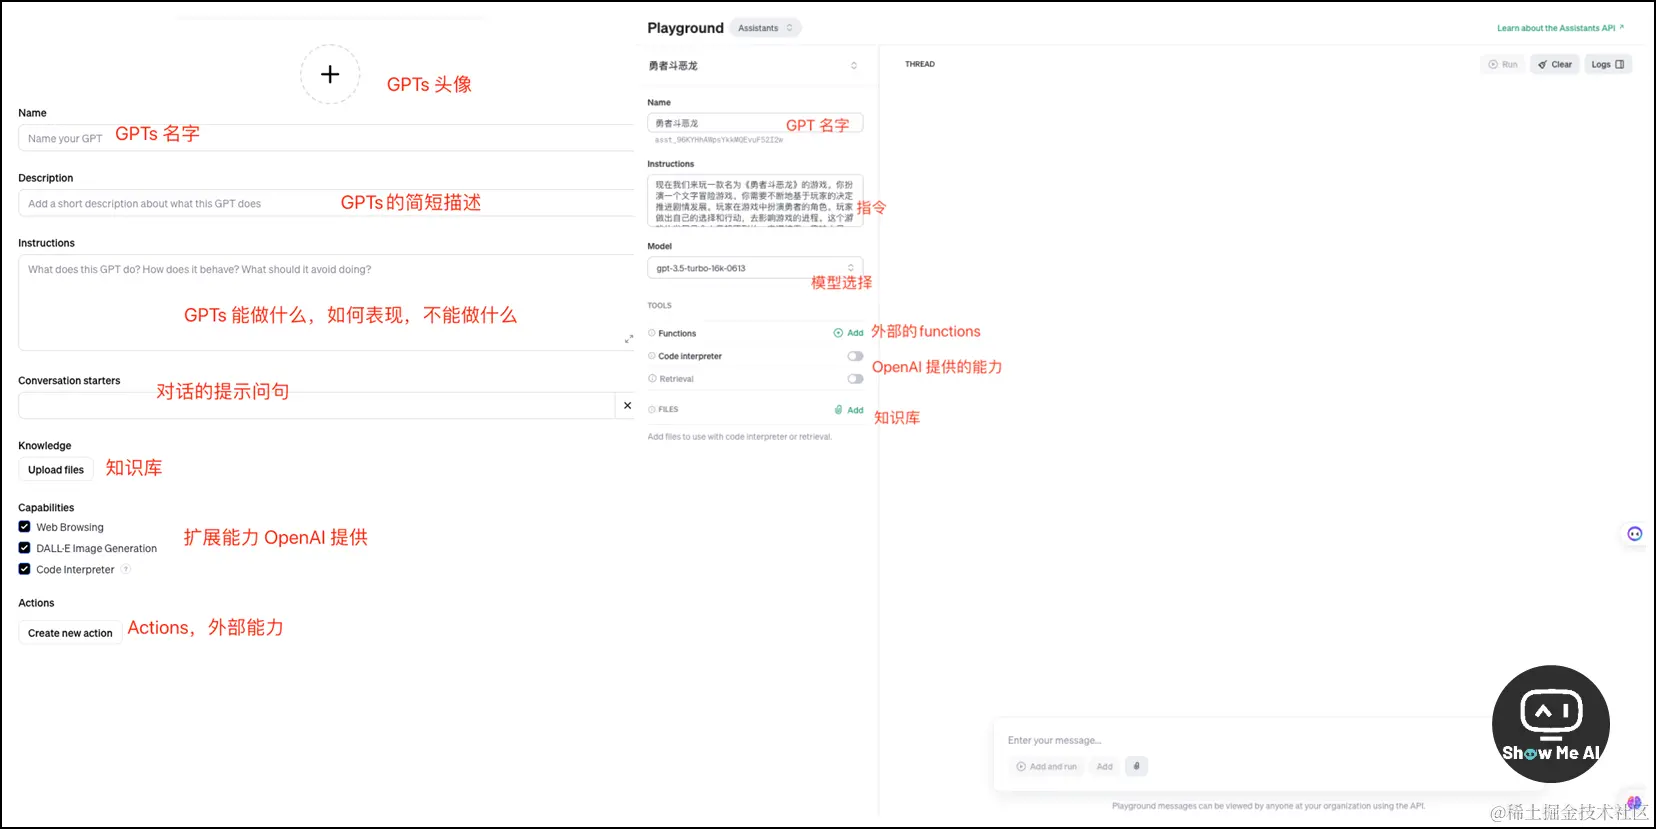Click the Add and run button
The height and width of the screenshot is (829, 1656).
click(x=1047, y=767)
